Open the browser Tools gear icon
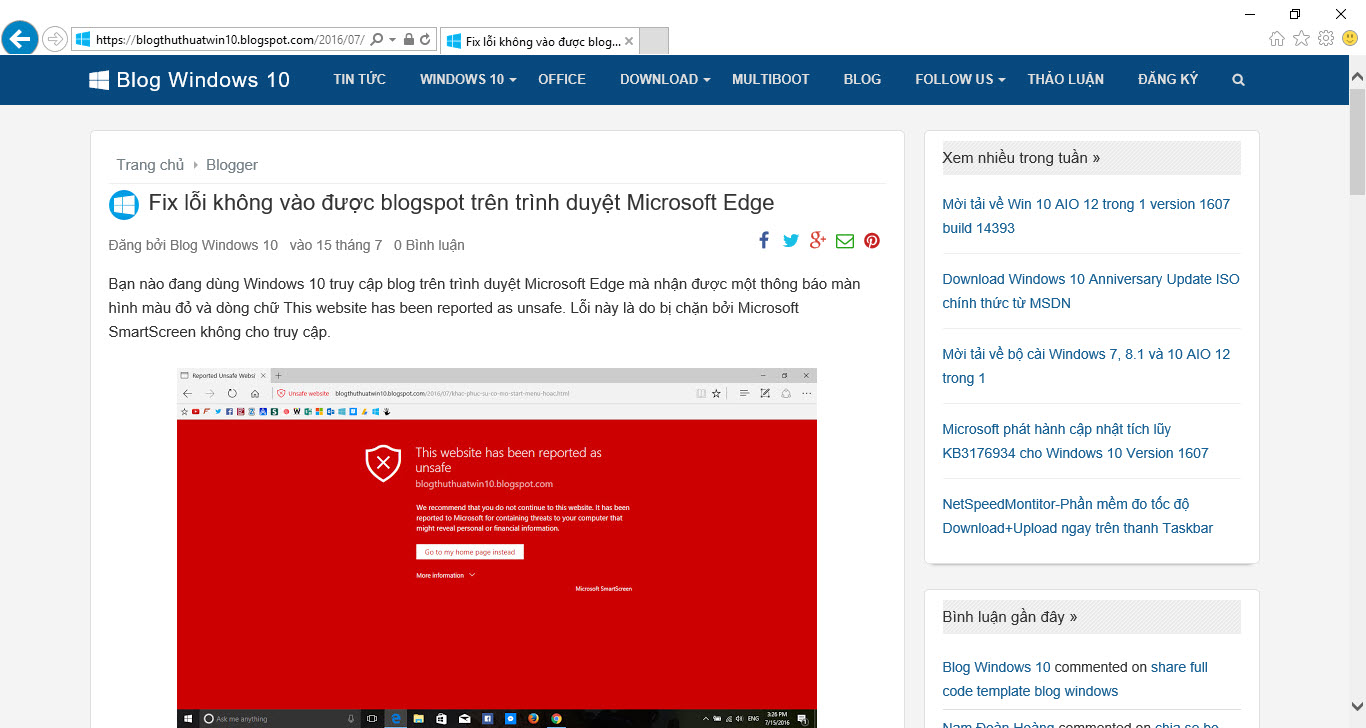The width and height of the screenshot is (1366, 728). point(1326,39)
